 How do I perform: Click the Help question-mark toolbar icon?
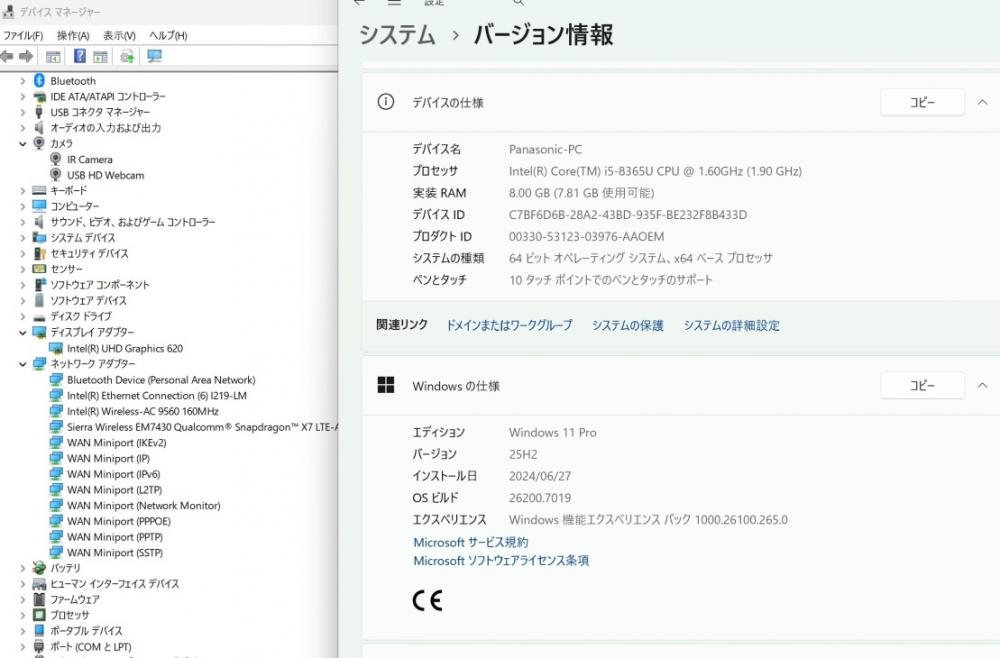click(x=80, y=56)
